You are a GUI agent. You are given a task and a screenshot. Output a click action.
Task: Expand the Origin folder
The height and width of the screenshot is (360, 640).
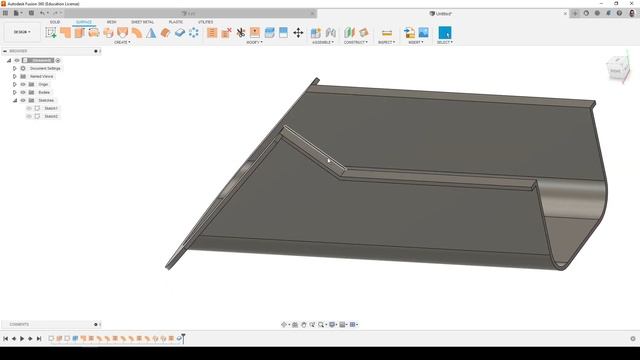click(15, 84)
